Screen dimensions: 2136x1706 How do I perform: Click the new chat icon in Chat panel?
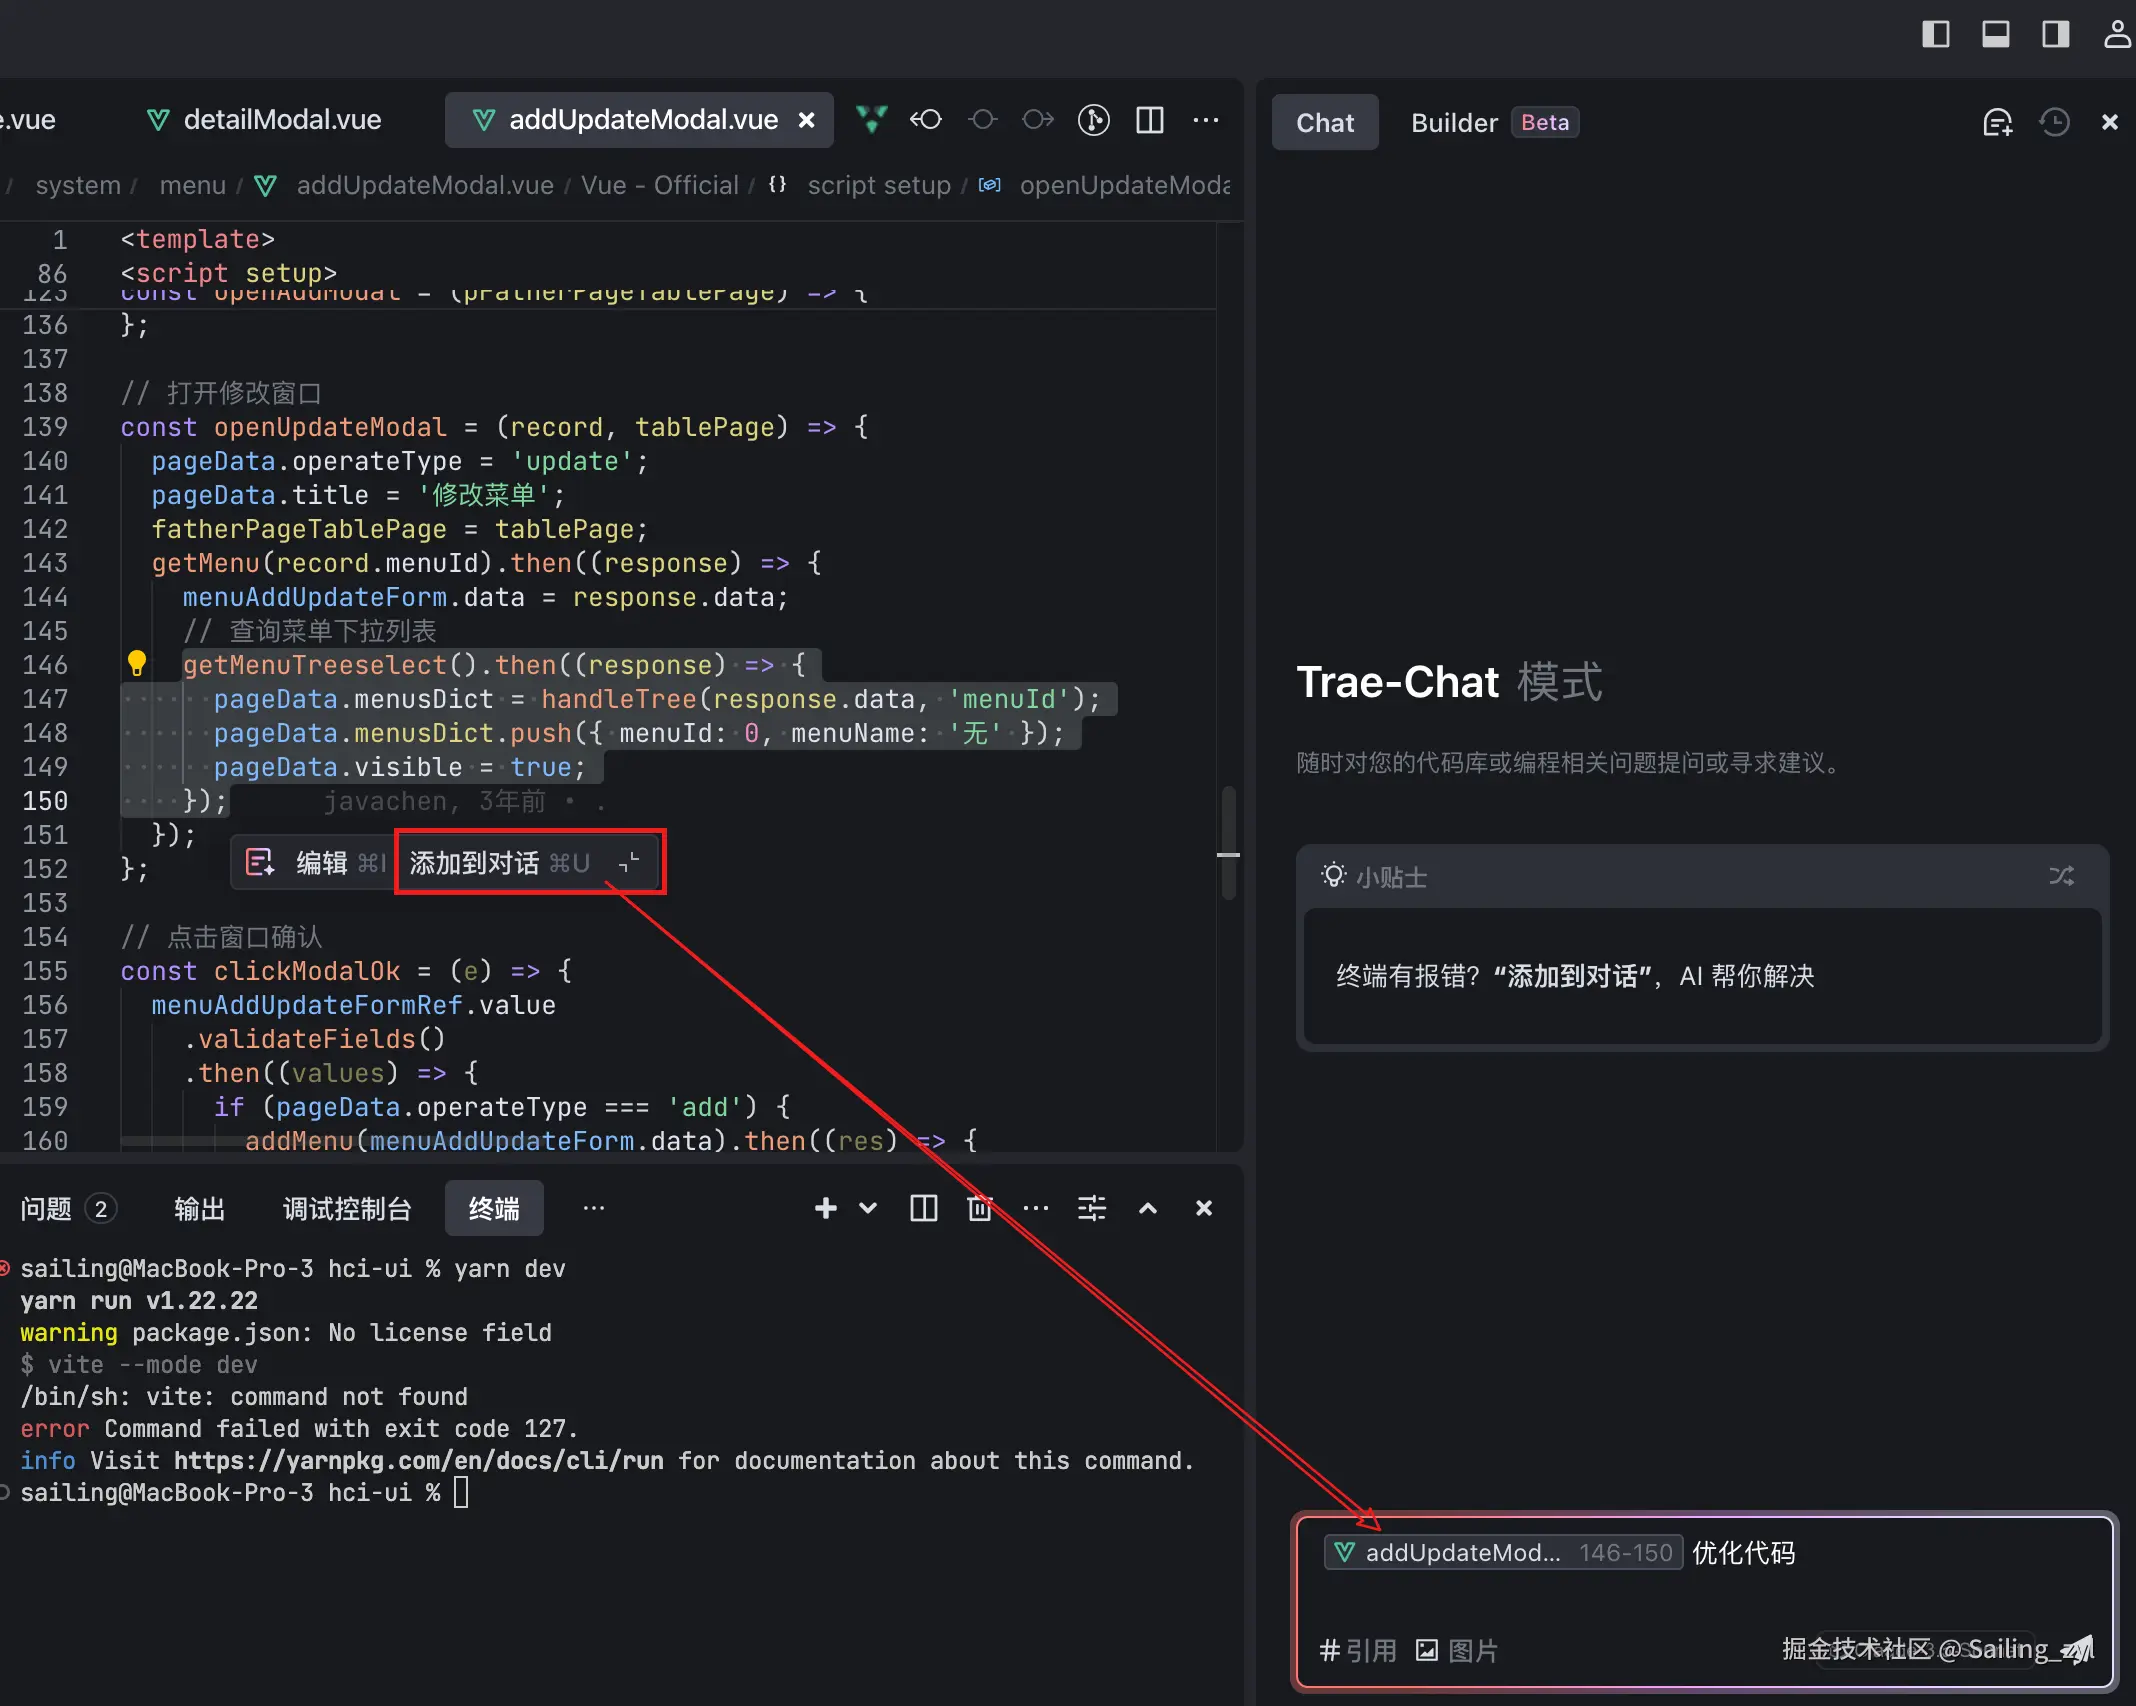1997,122
